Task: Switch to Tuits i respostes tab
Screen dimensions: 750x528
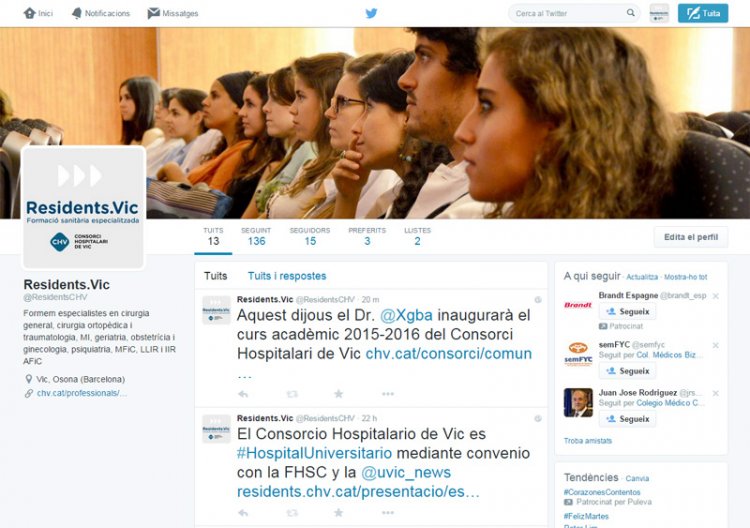Action: (x=287, y=276)
